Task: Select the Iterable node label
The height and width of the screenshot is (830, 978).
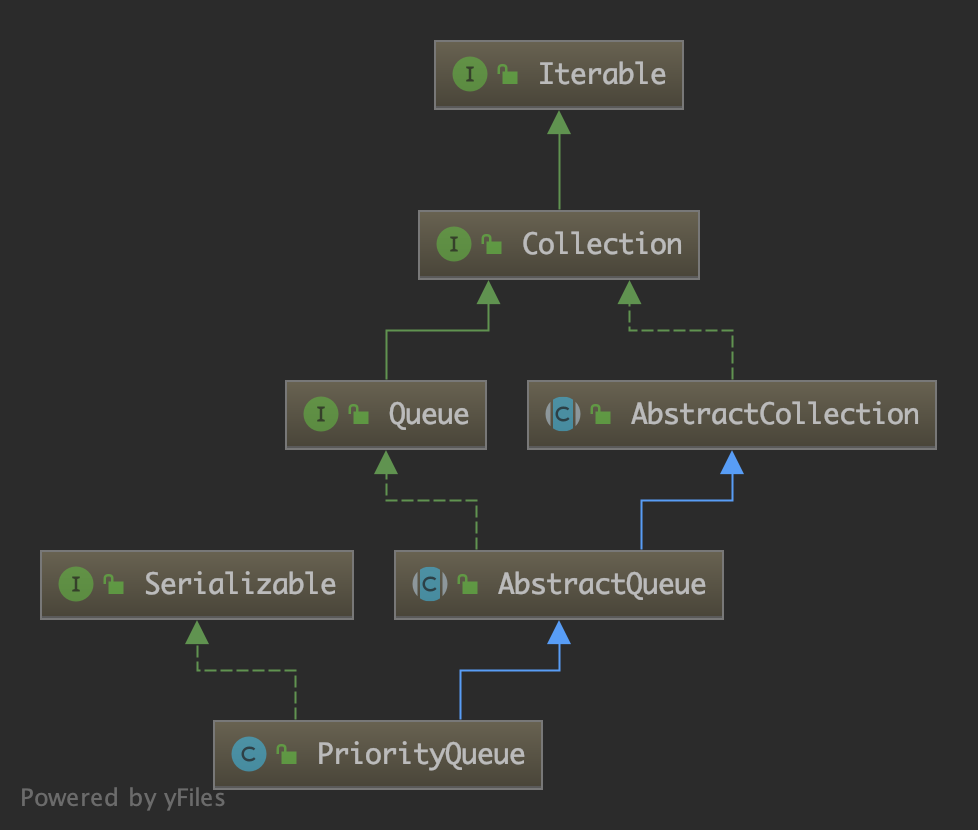Action: click(x=601, y=75)
